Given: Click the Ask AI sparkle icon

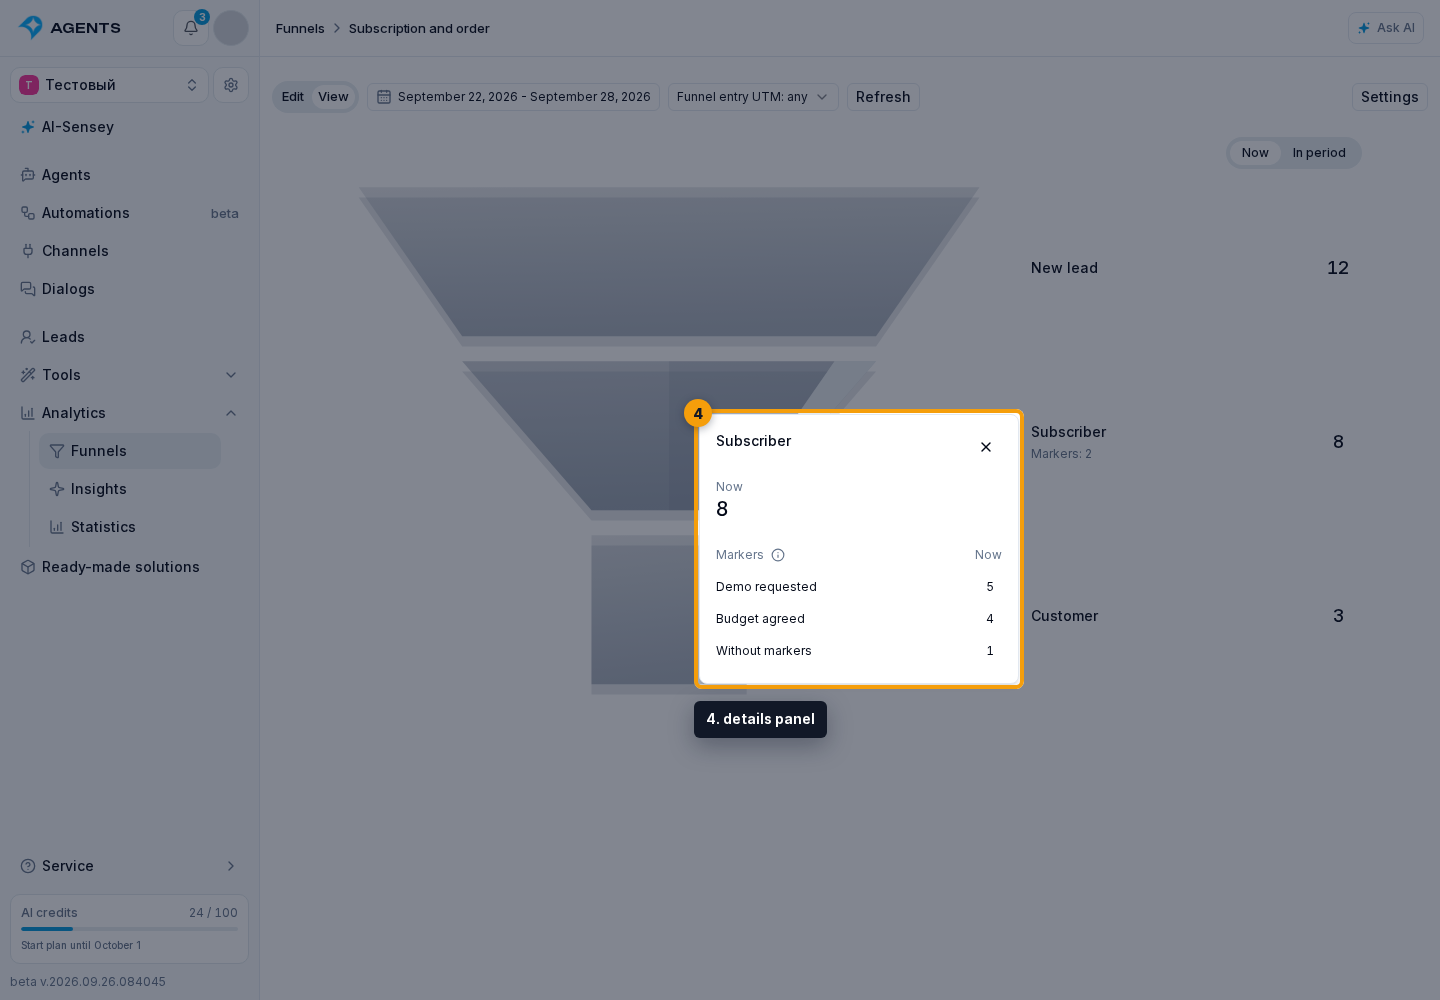Looking at the screenshot, I should [1364, 28].
